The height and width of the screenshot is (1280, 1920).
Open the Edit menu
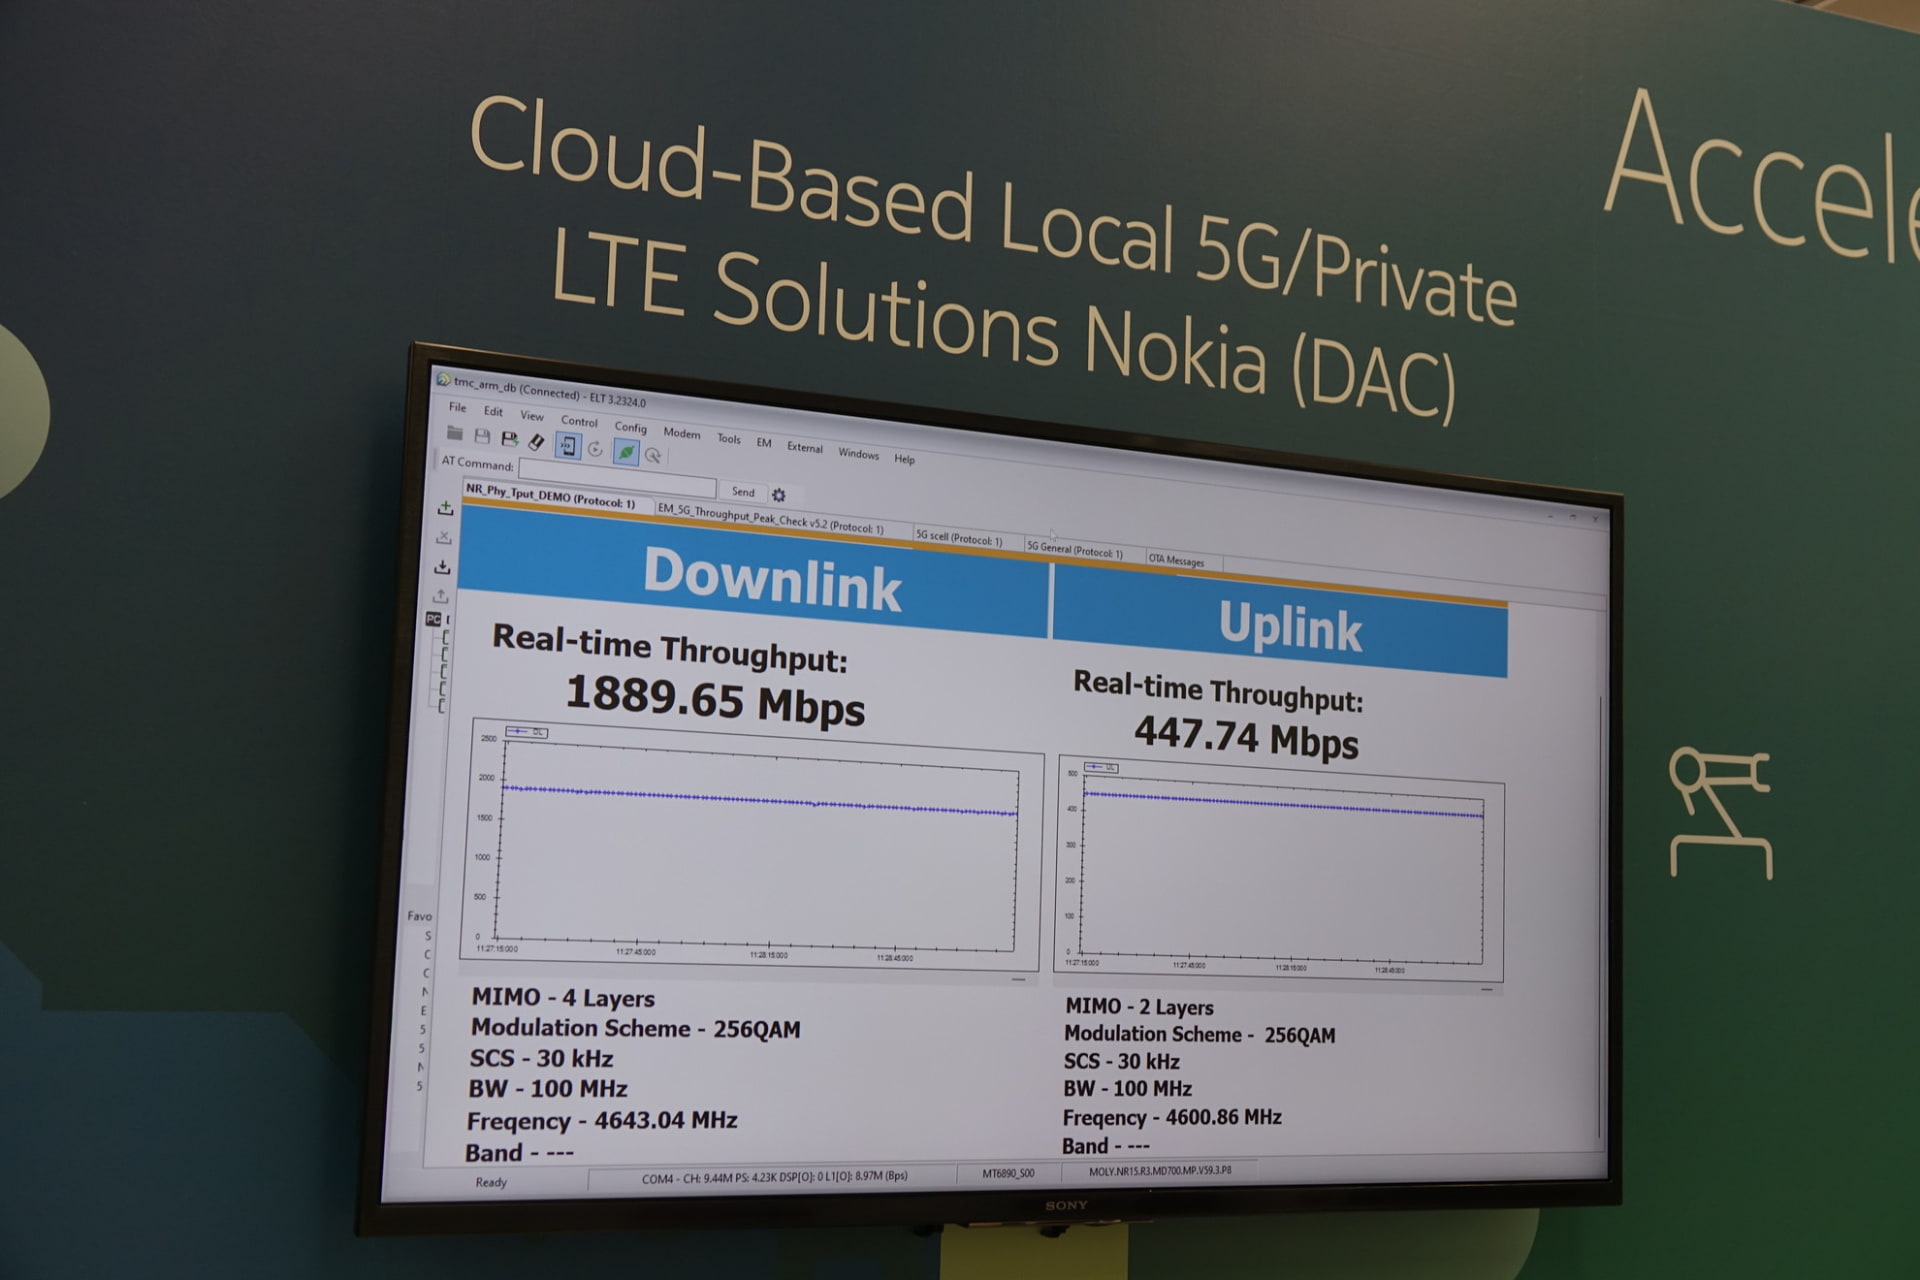click(493, 411)
